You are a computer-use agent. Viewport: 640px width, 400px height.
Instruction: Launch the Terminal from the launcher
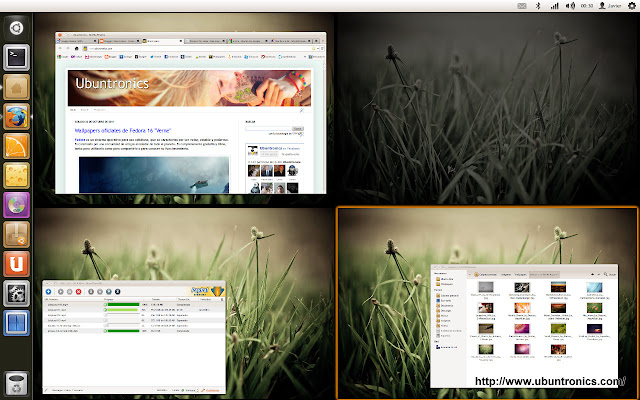[16, 58]
